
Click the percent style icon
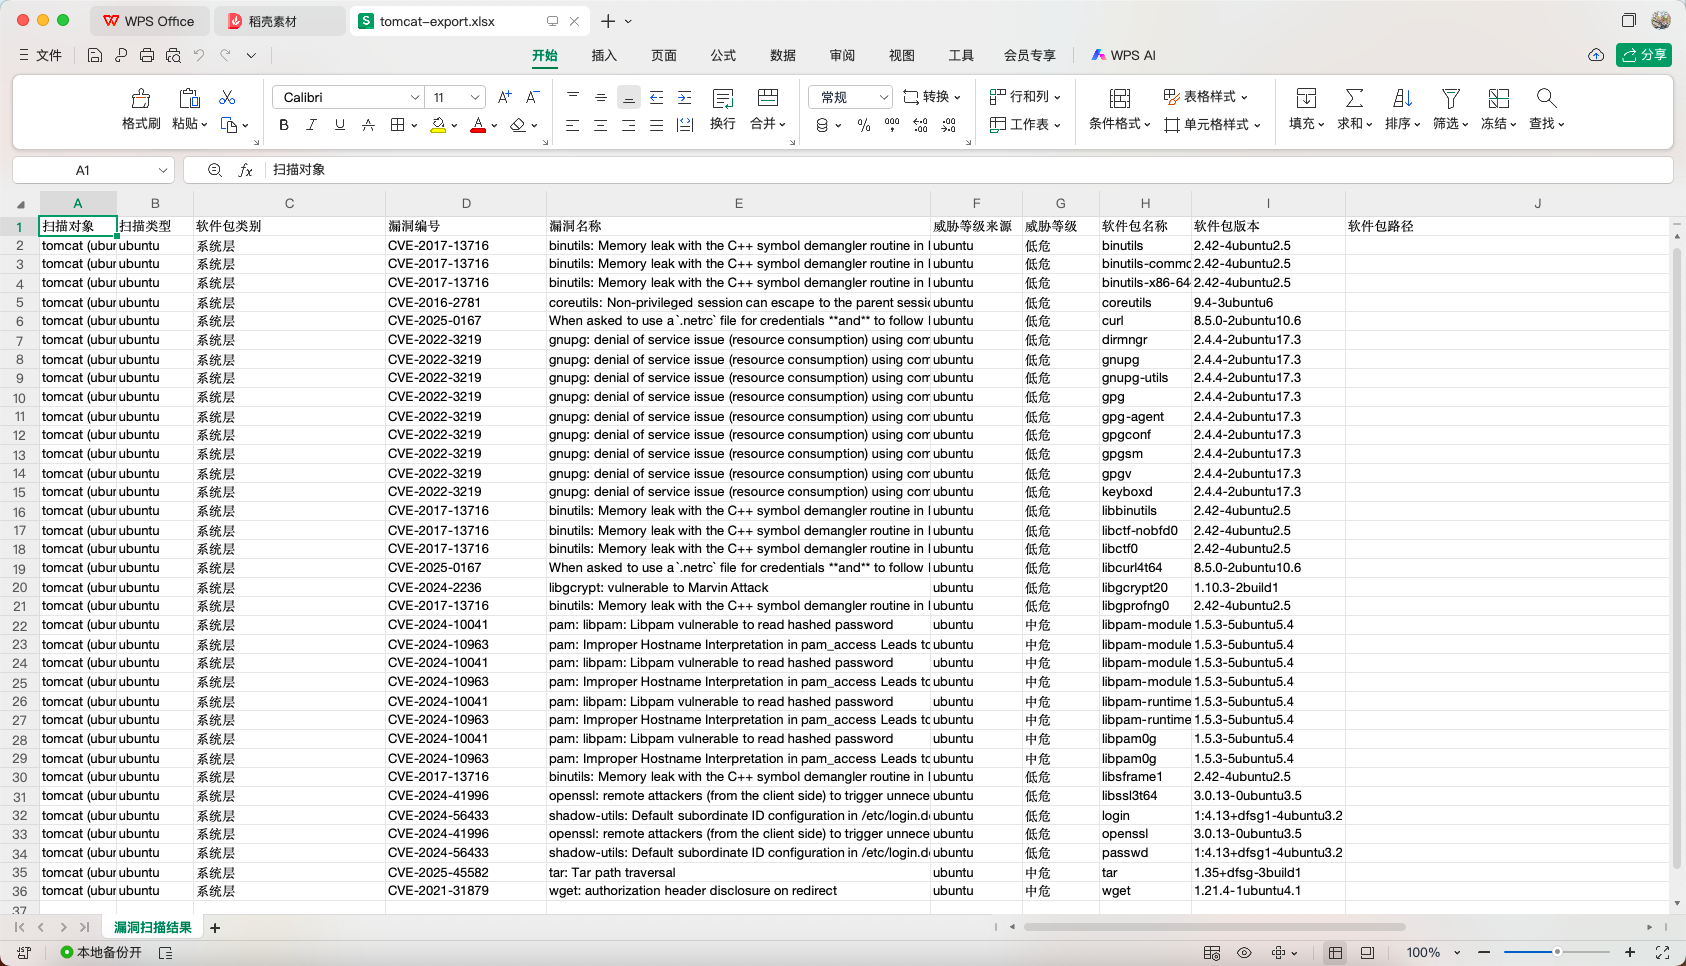[864, 125]
